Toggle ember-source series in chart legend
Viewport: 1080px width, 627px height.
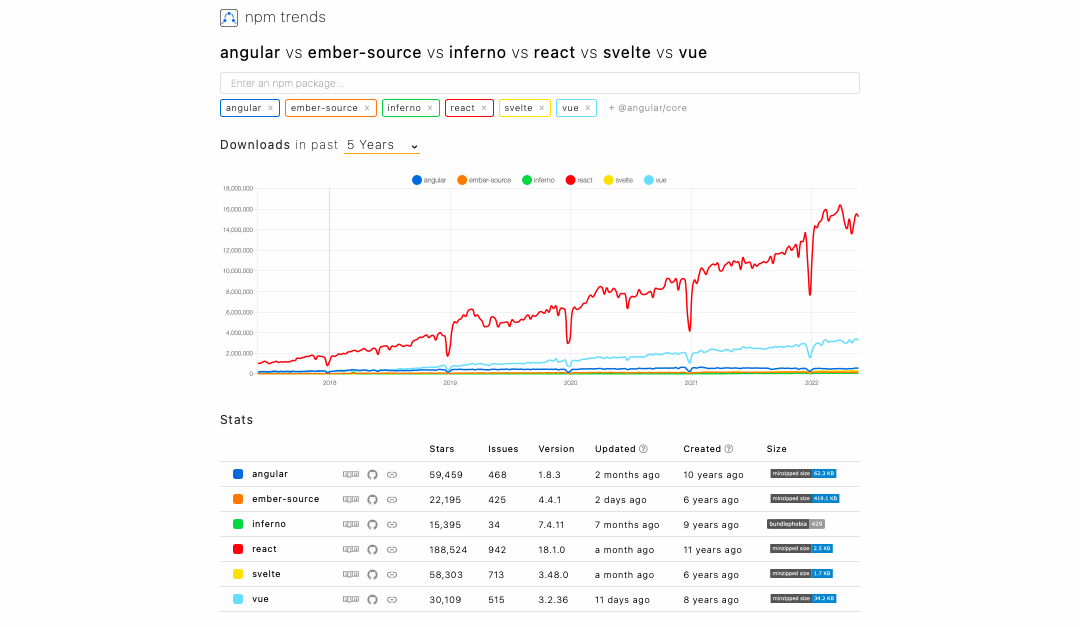tap(484, 180)
